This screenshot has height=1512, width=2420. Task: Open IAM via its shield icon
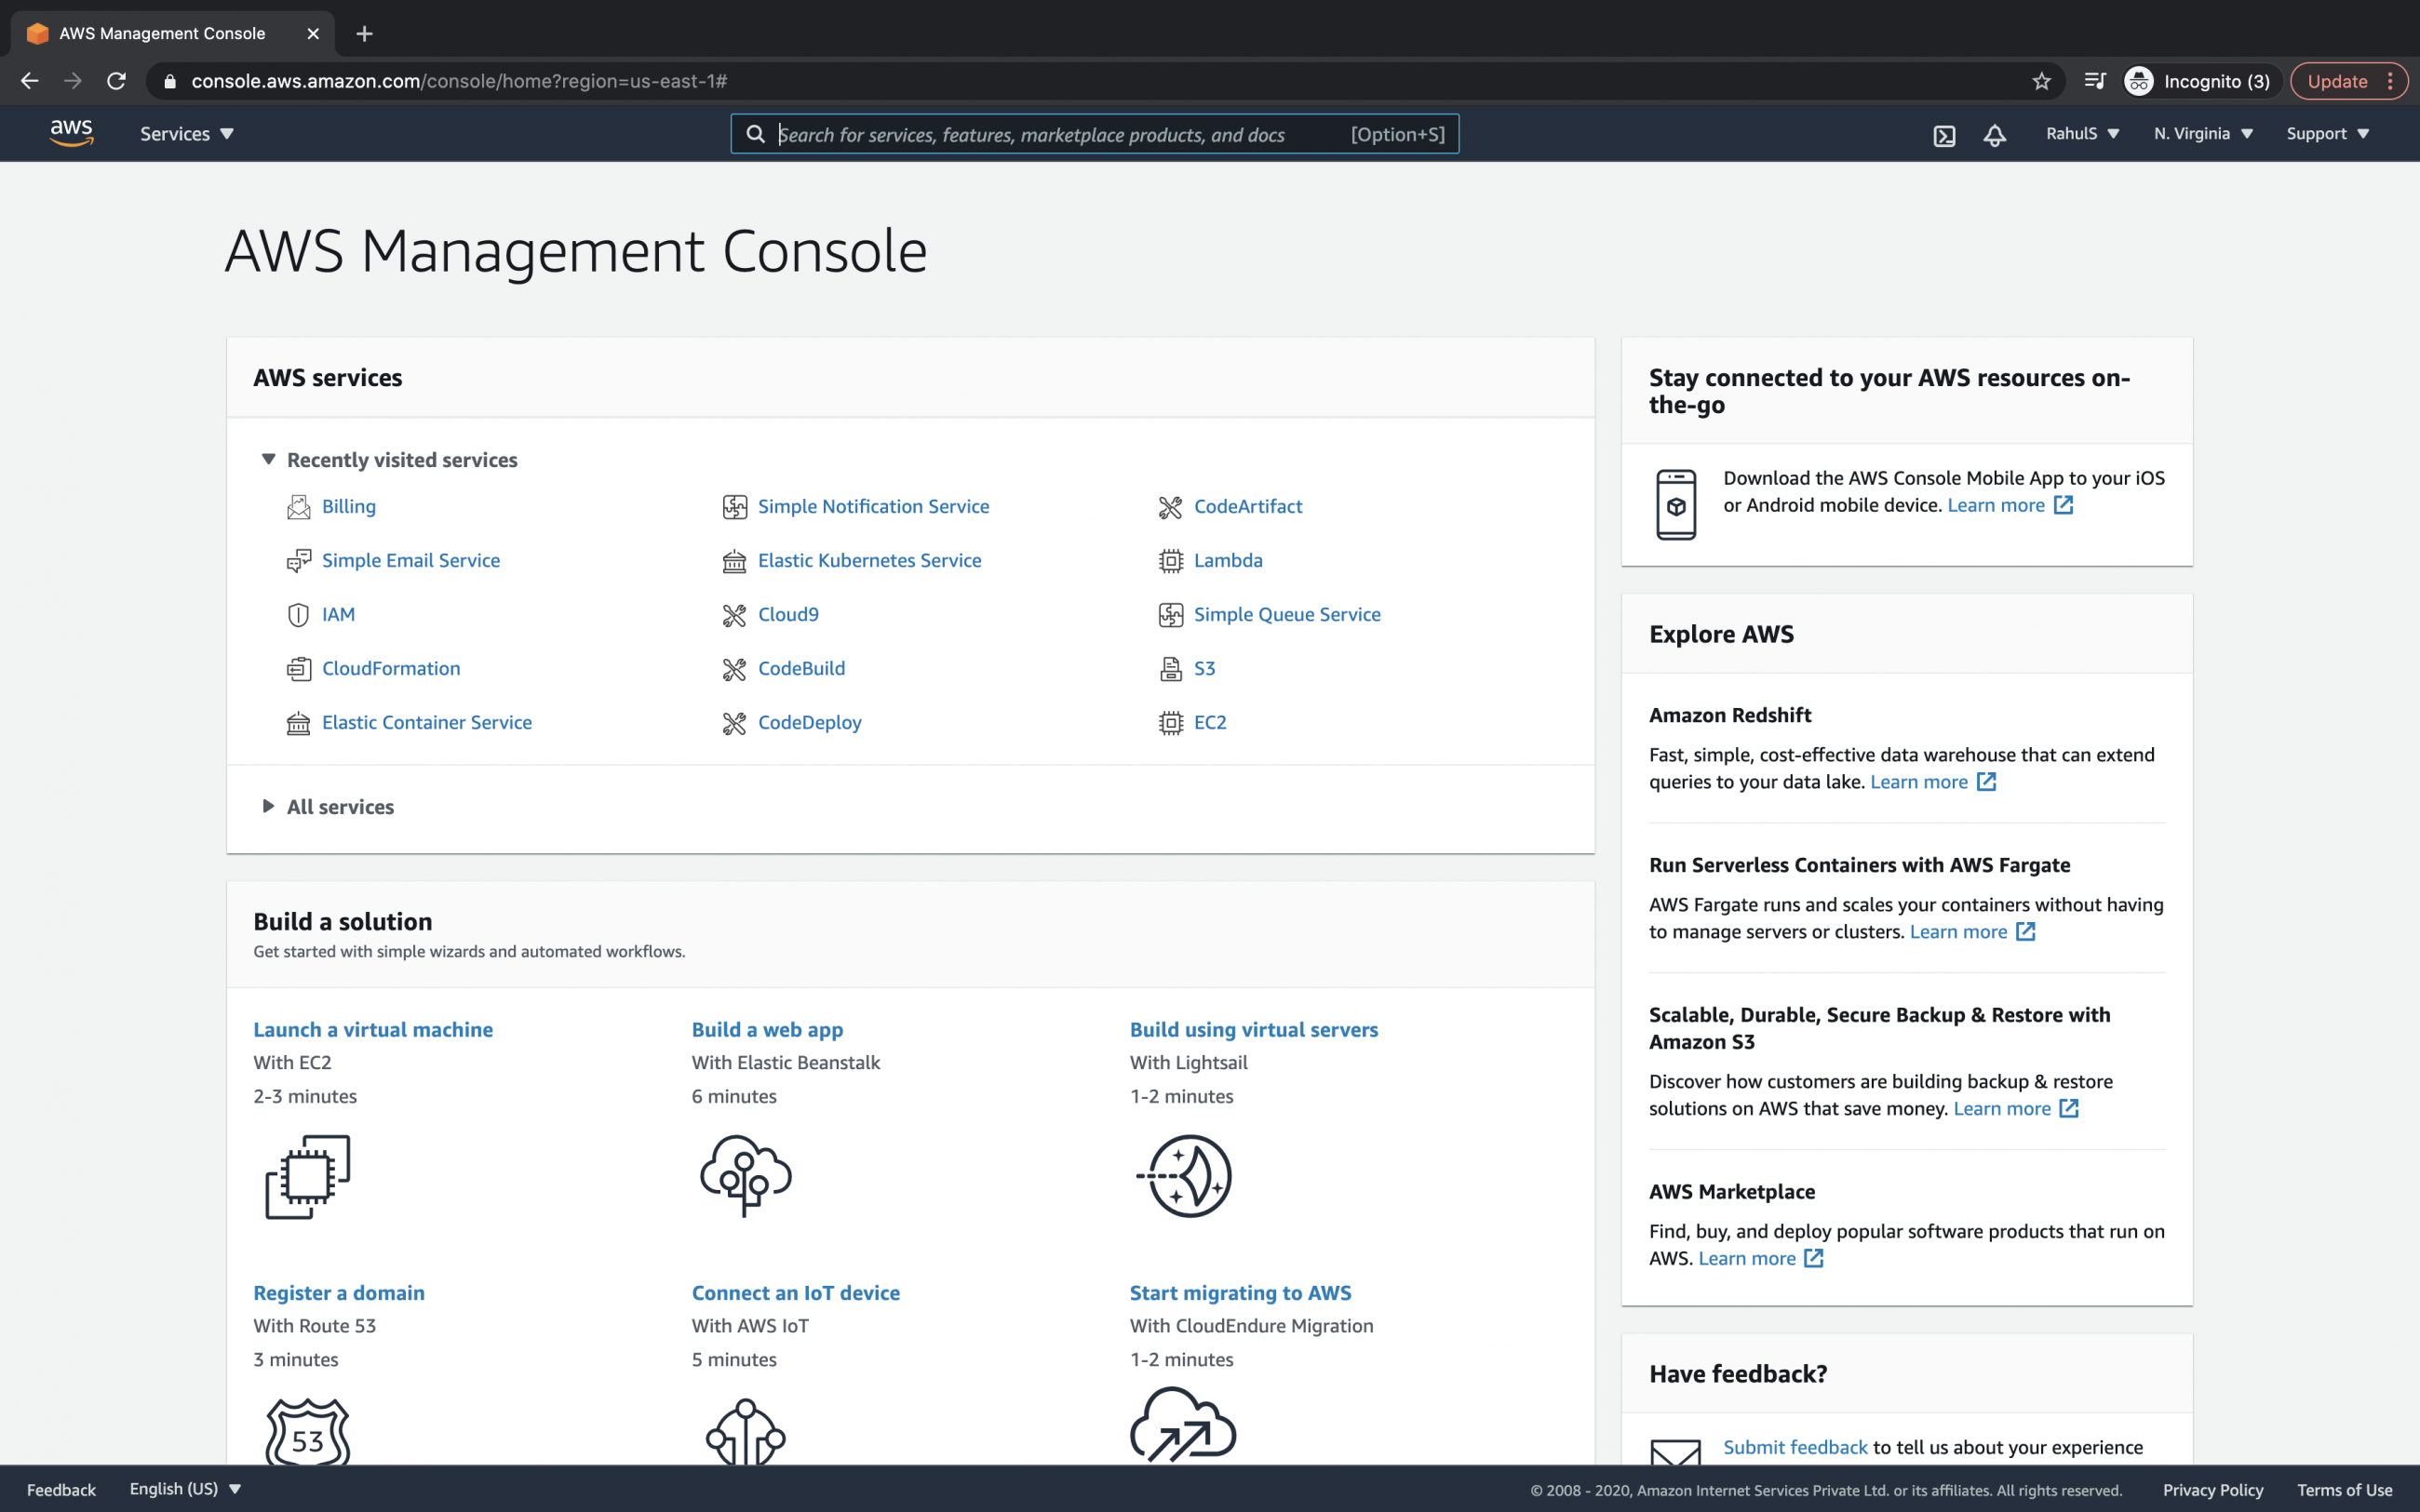pos(297,614)
